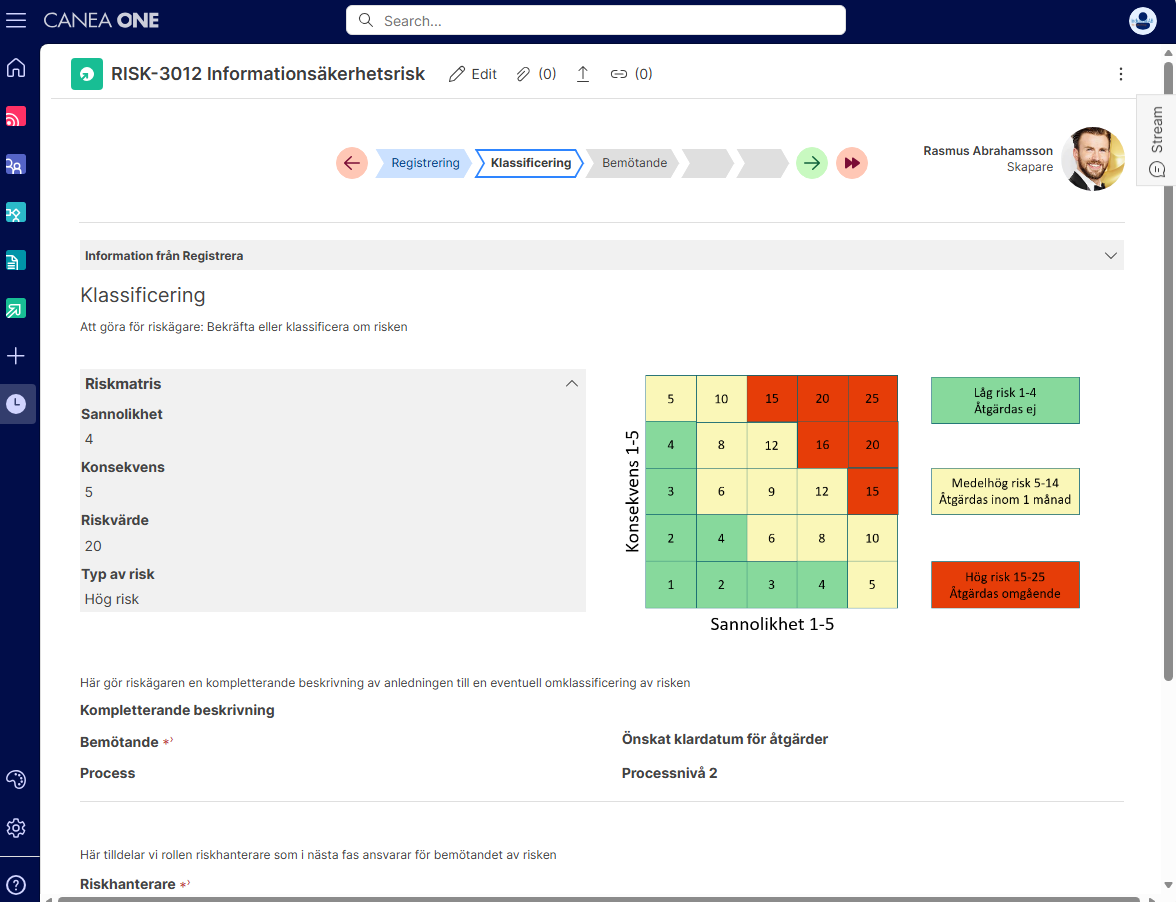Click the upload arrow icon

[x=583, y=73]
